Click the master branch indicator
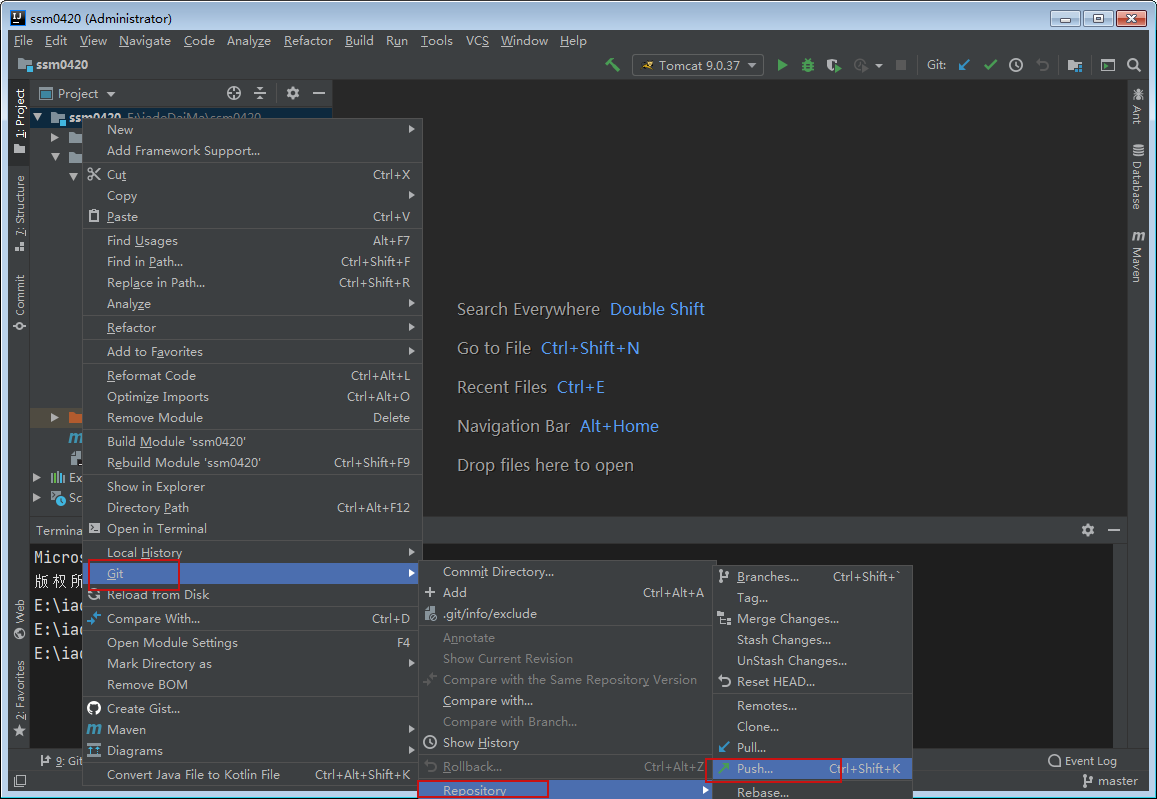The image size is (1157, 799). tap(1110, 781)
